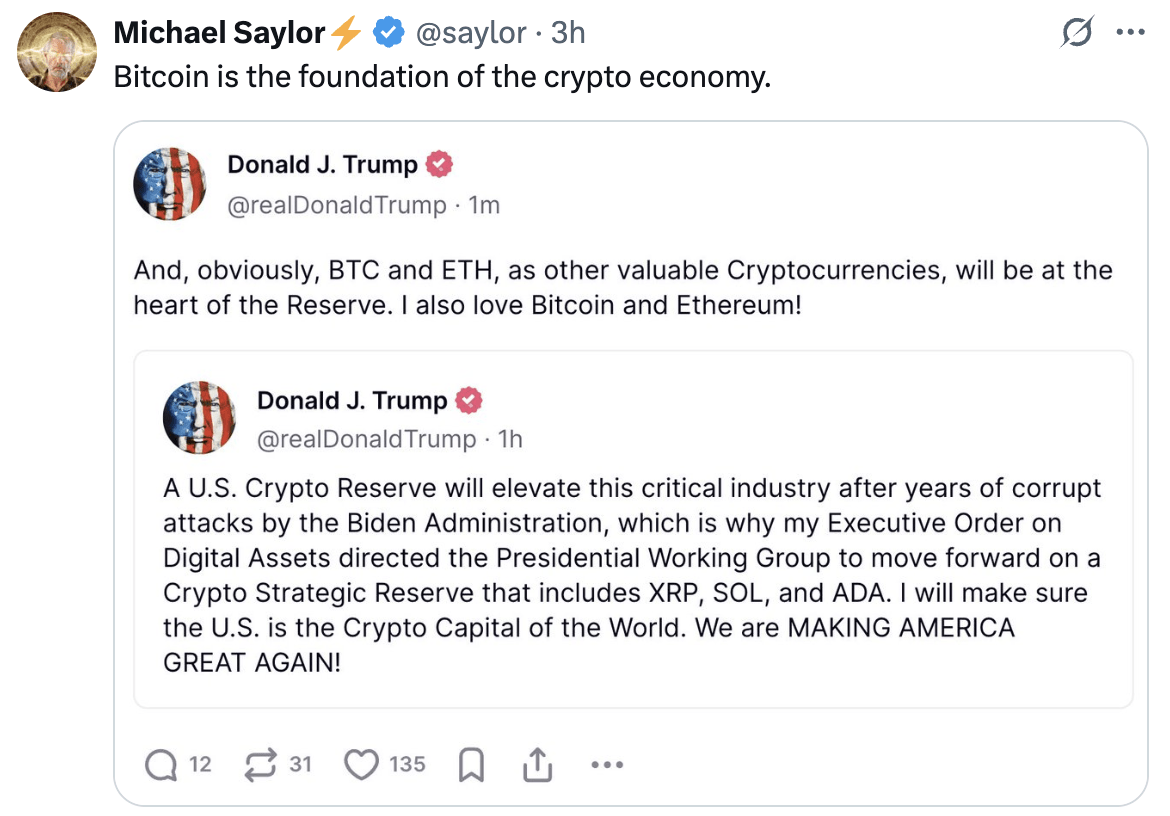1170x816 pixels.
Task: Click the reply icon with 12 comments
Action: (160, 765)
